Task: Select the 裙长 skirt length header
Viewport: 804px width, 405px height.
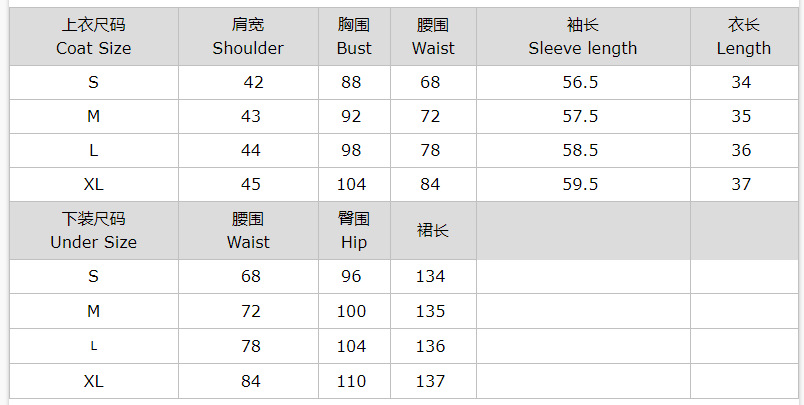Action: click(x=432, y=230)
